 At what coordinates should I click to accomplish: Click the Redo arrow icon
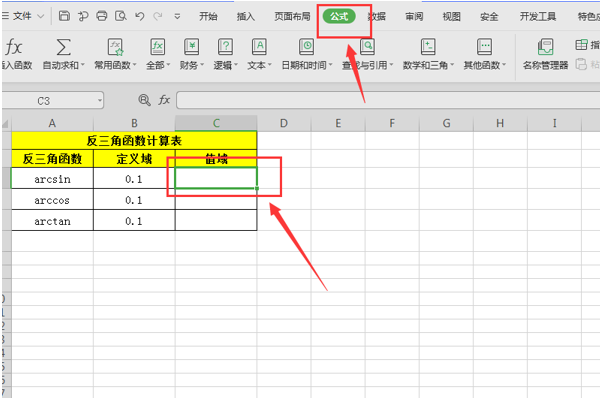(157, 16)
